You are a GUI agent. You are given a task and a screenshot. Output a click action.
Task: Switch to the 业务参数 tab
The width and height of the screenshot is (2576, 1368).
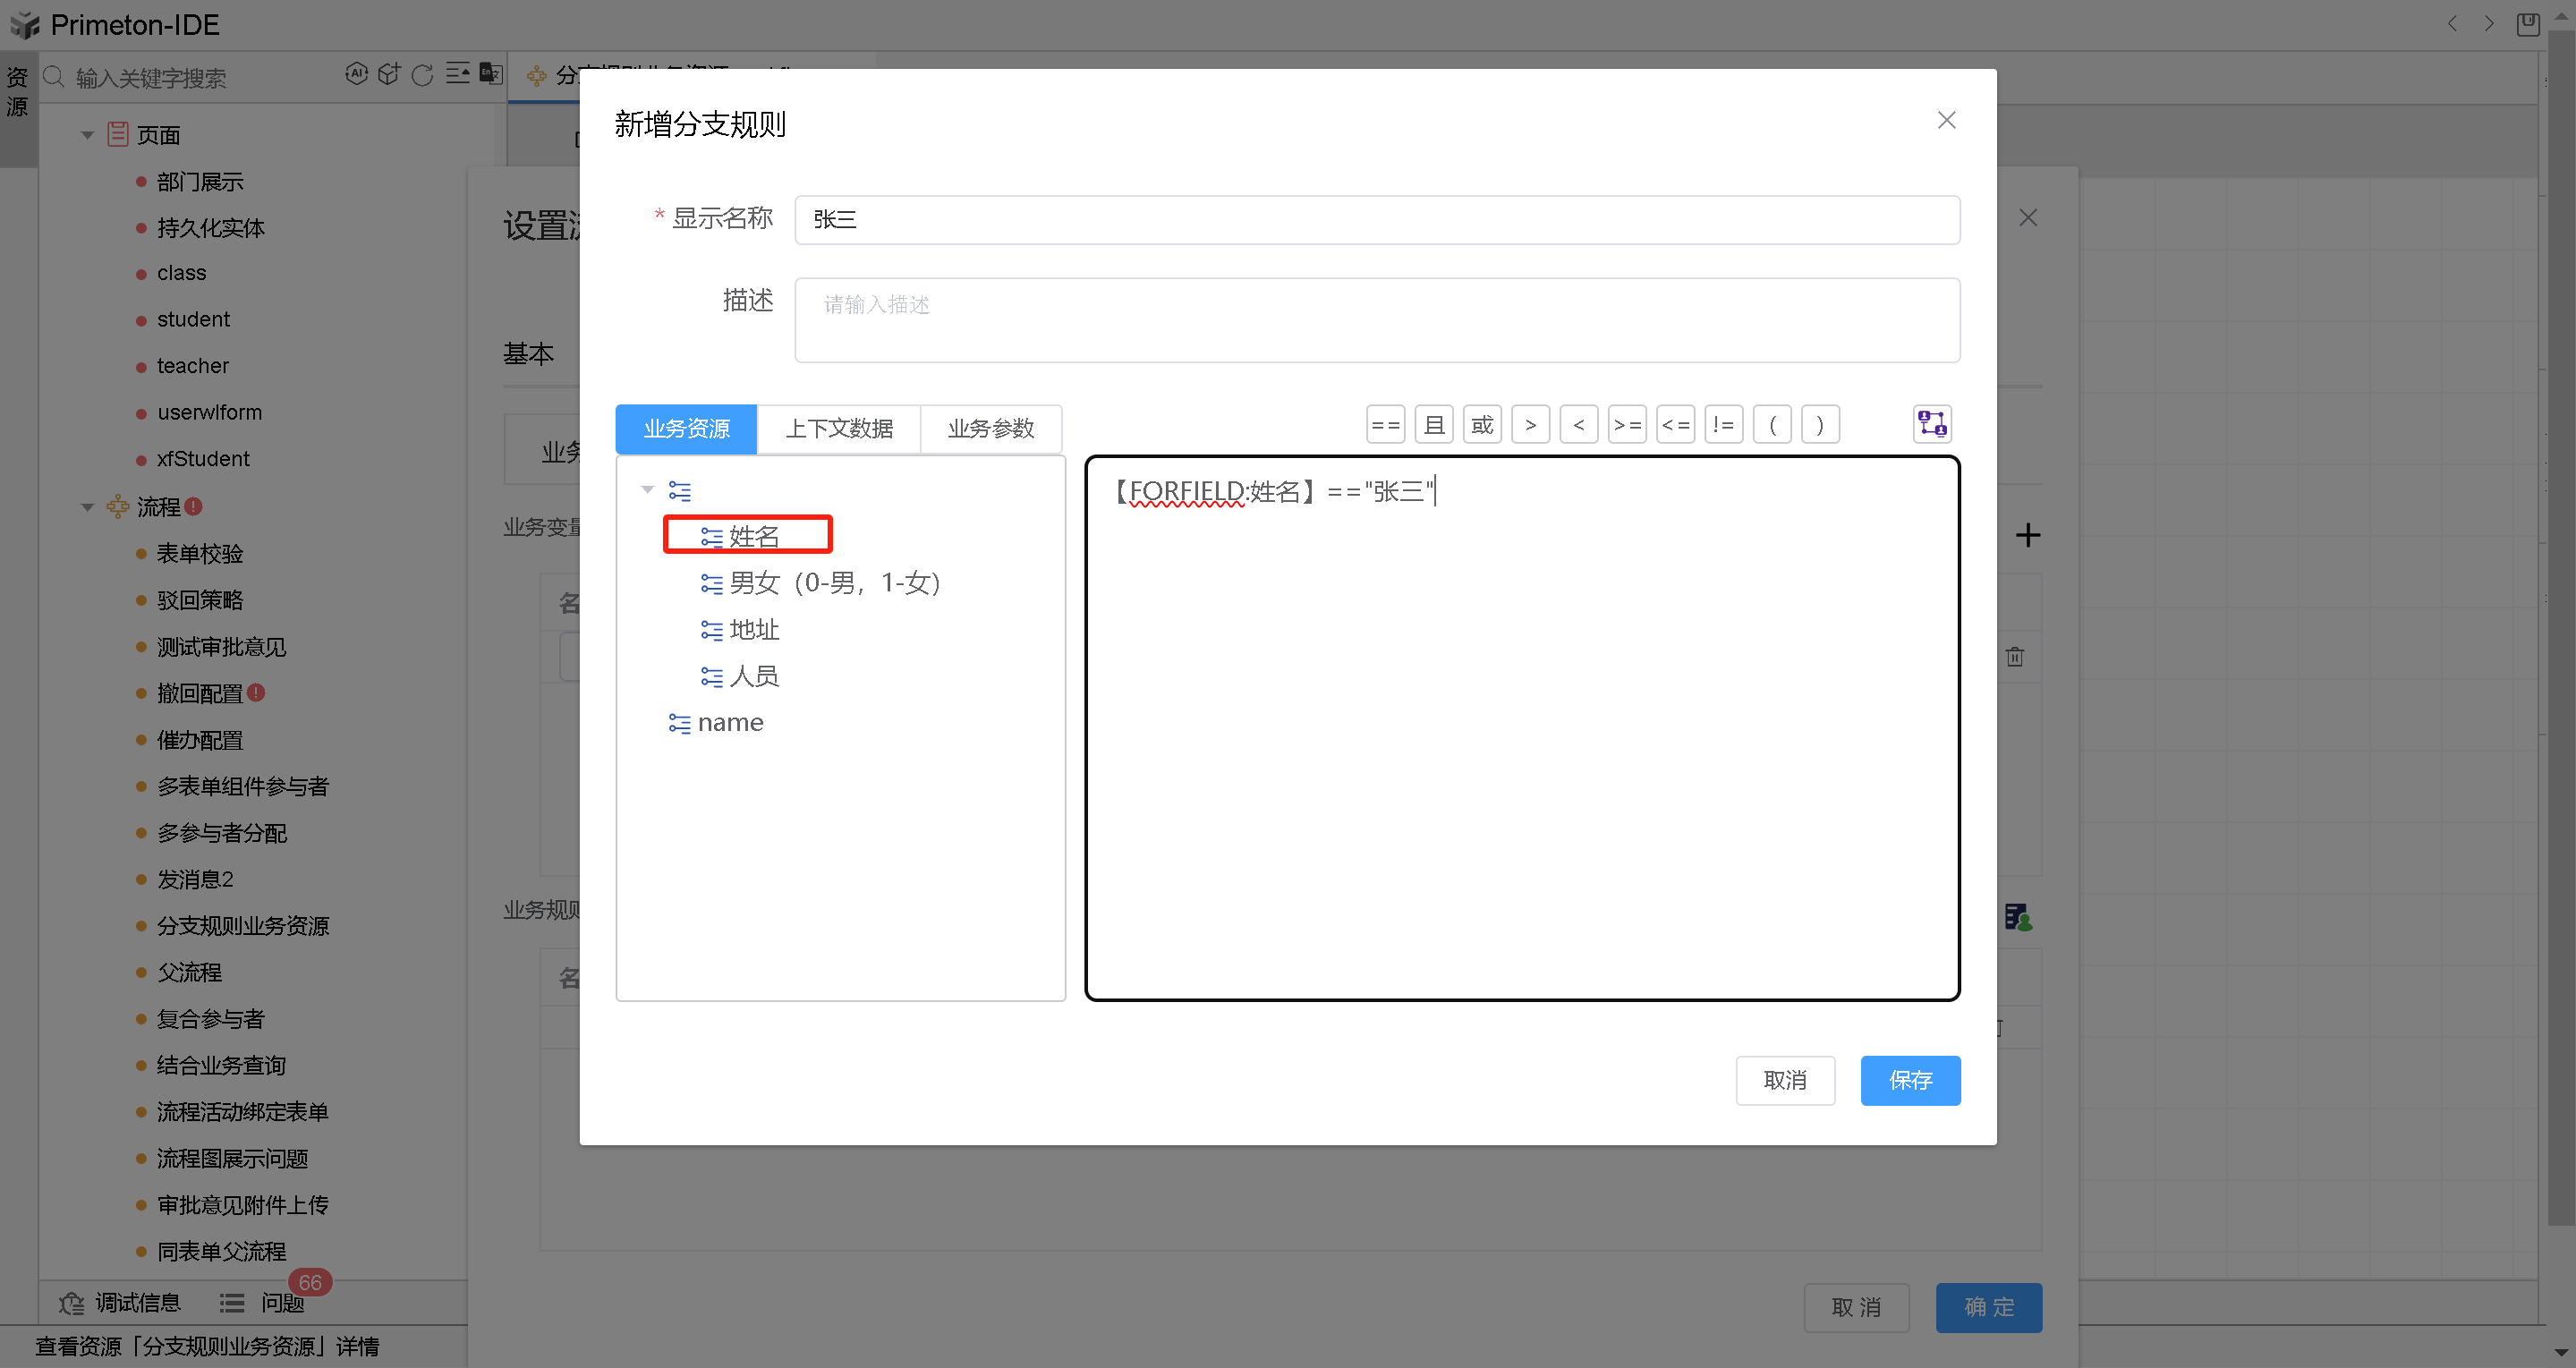pos(990,429)
